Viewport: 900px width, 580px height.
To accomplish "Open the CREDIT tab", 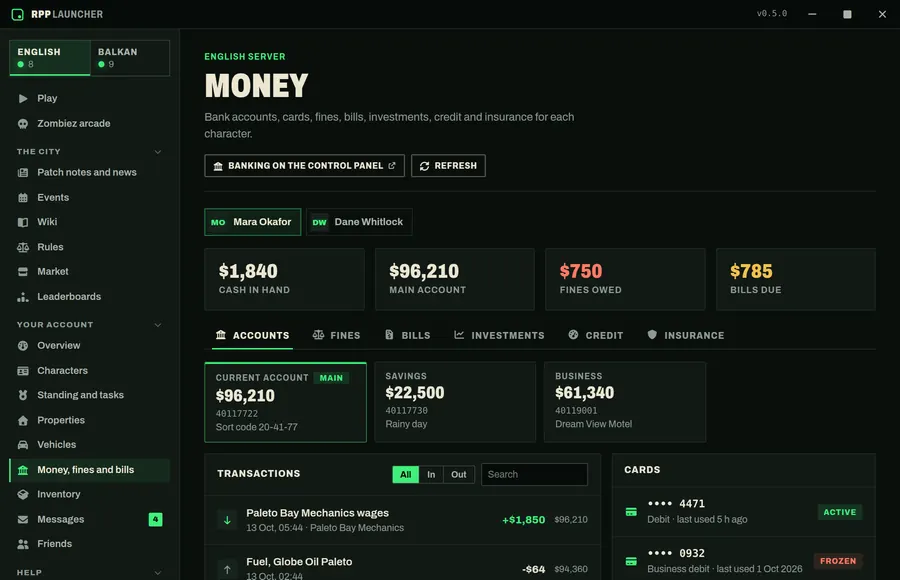I will [596, 335].
